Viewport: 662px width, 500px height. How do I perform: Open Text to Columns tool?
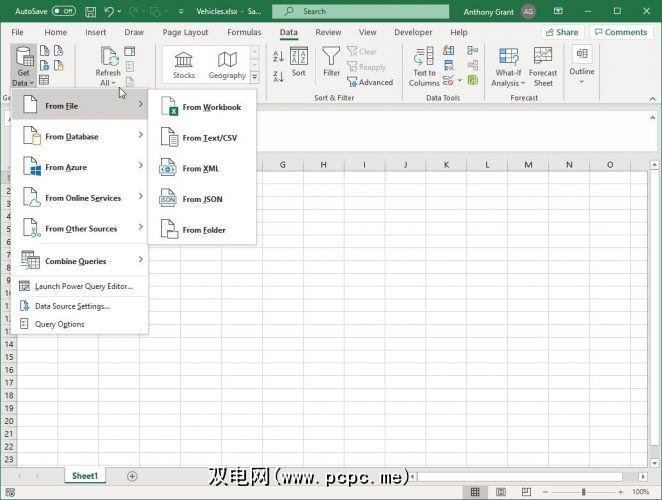pyautogui.click(x=424, y=65)
